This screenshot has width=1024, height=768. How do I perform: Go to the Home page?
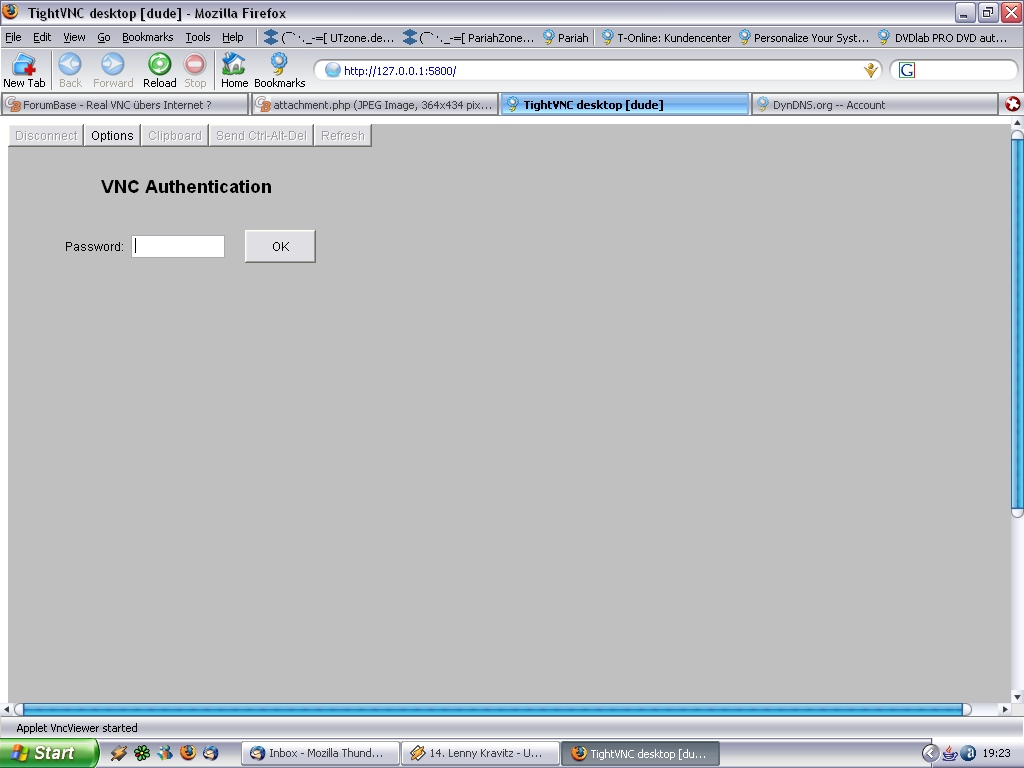tap(234, 70)
